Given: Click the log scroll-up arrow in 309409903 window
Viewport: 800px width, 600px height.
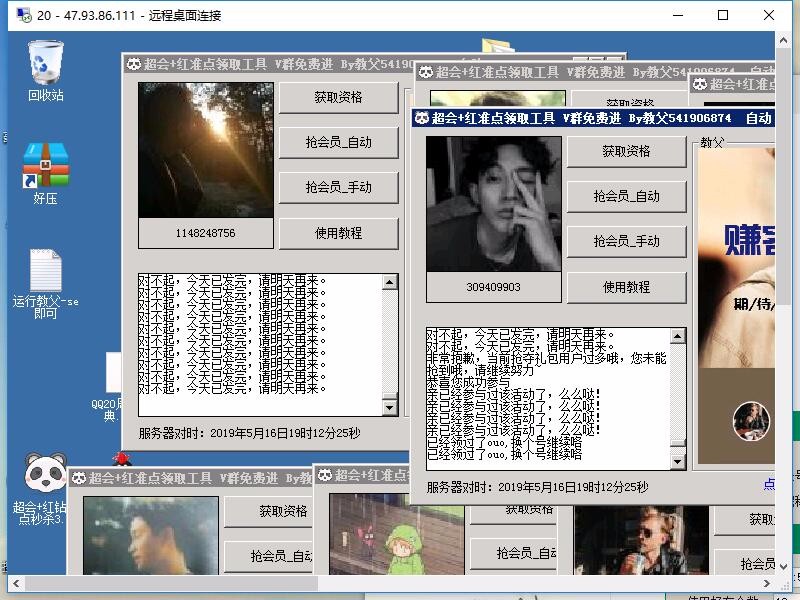Looking at the screenshot, I should pos(678,336).
